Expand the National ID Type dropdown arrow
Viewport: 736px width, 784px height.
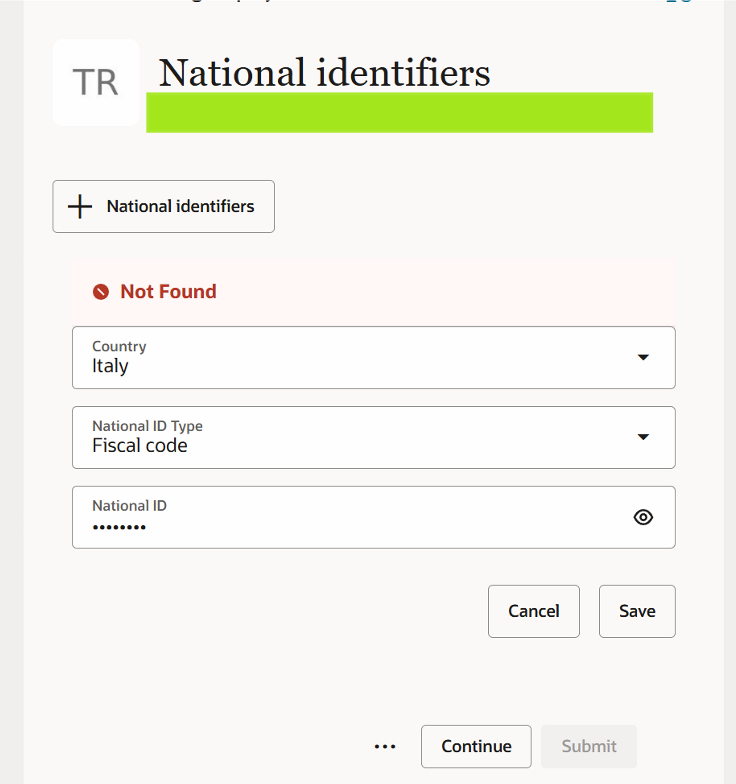(643, 437)
